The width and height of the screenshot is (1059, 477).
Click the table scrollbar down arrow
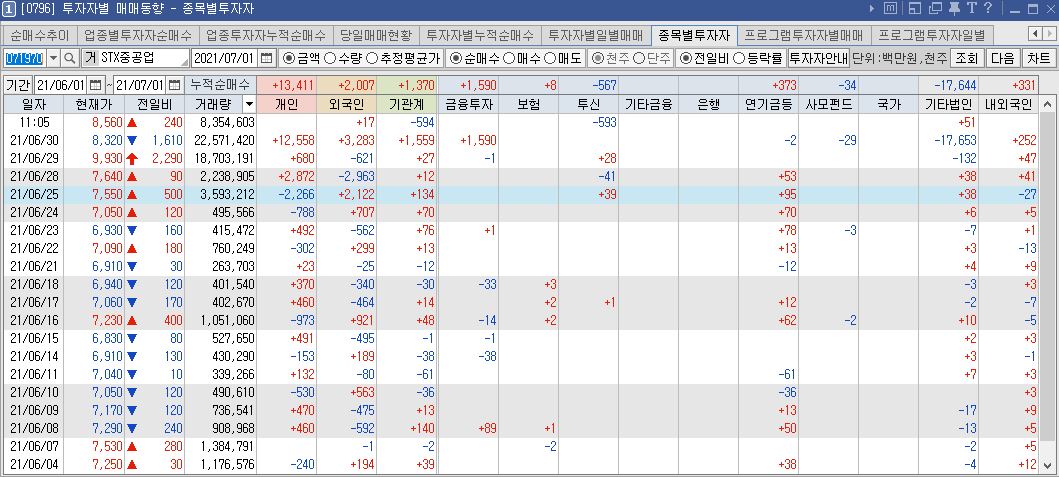pos(1047,466)
